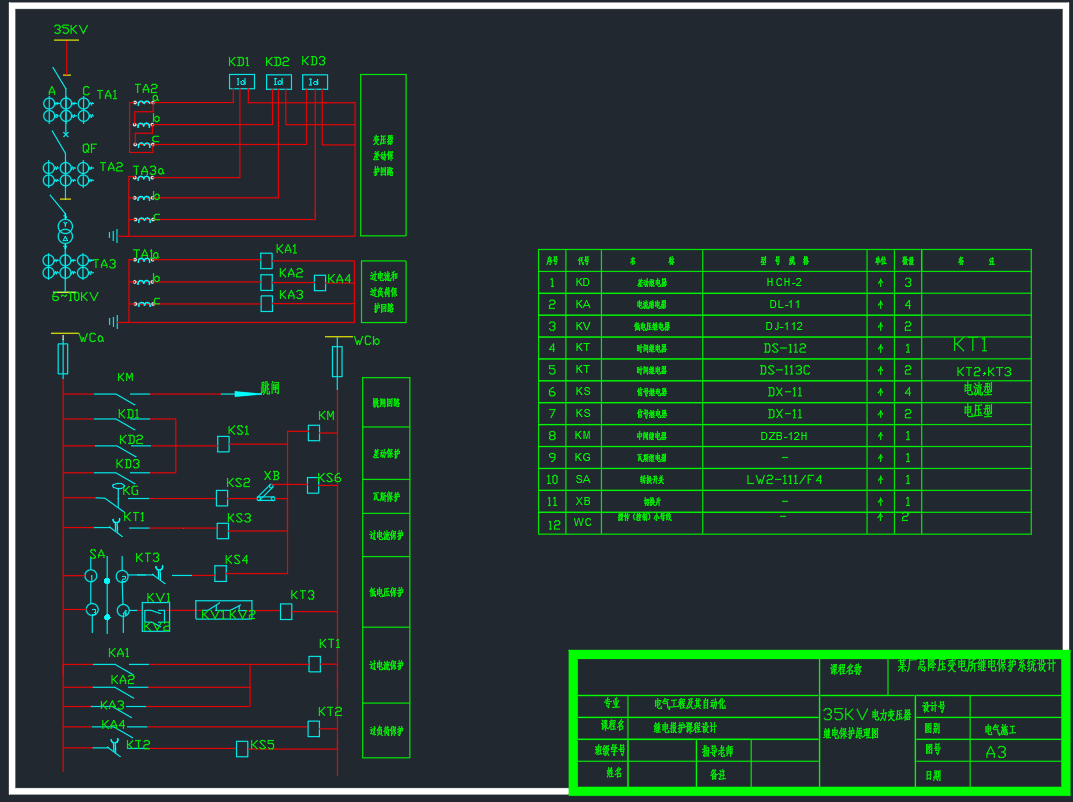Viewport: 1073px width, 802px height.
Task: Click the KD1 differential relay box
Action: pos(241,82)
